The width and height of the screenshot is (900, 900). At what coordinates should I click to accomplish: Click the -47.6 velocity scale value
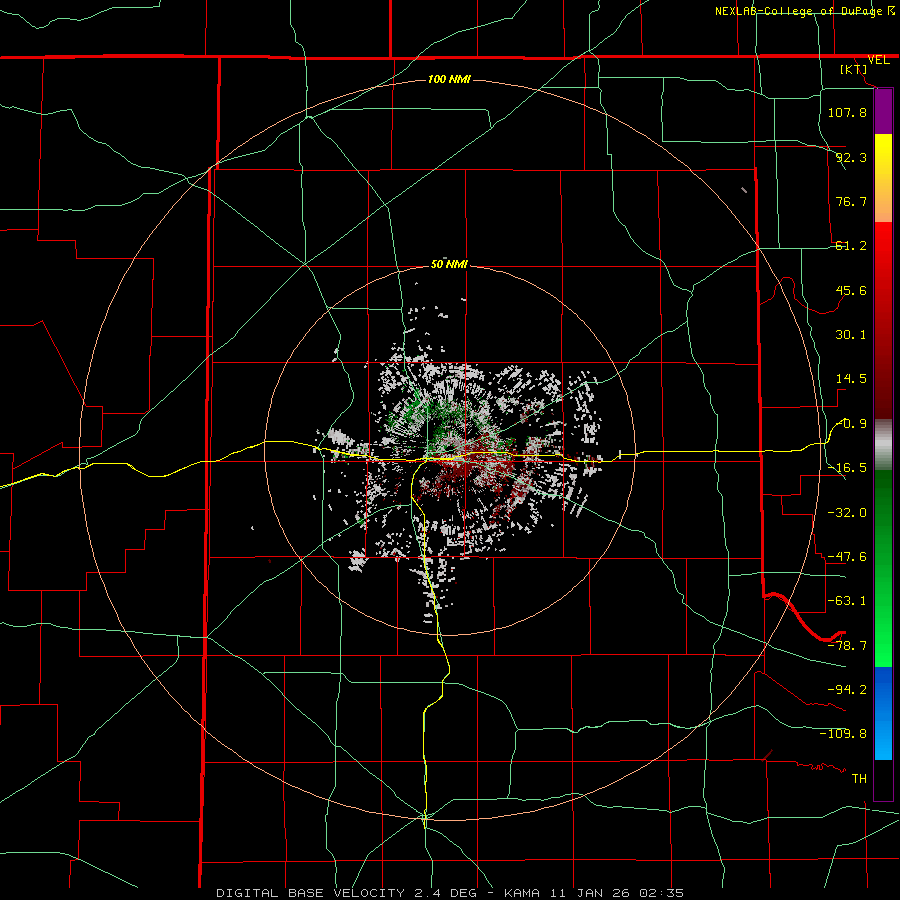[847, 557]
